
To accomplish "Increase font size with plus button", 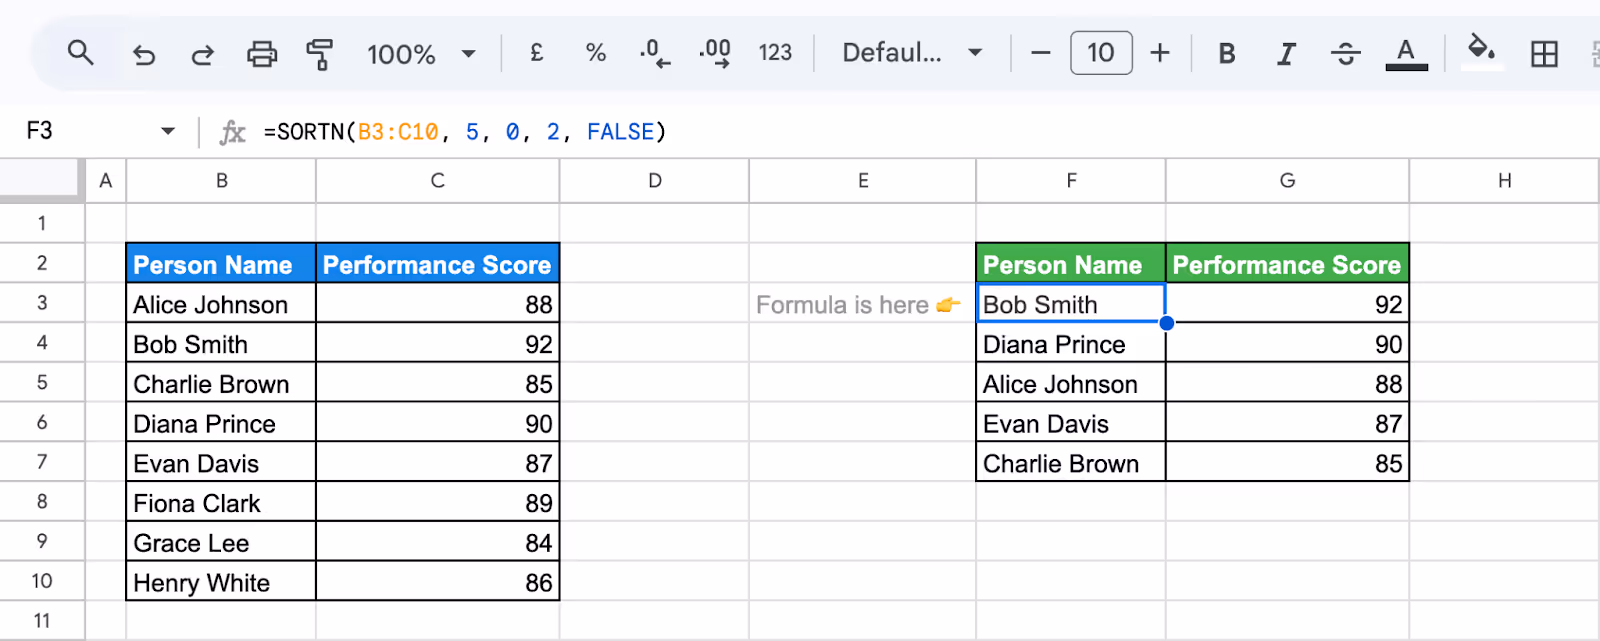I will click(1160, 53).
